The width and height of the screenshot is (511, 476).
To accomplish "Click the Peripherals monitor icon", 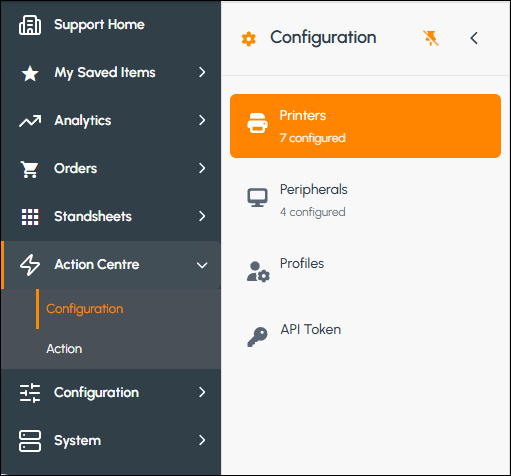I will click(257, 197).
